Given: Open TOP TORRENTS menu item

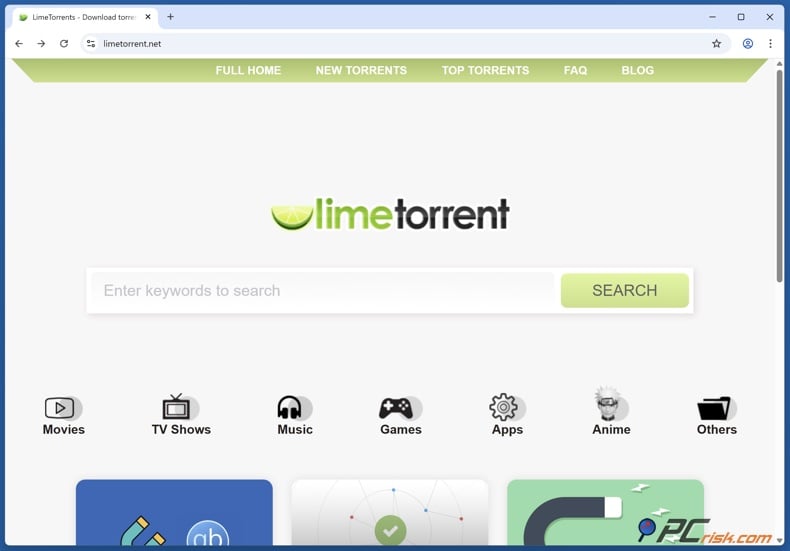Looking at the screenshot, I should [485, 71].
